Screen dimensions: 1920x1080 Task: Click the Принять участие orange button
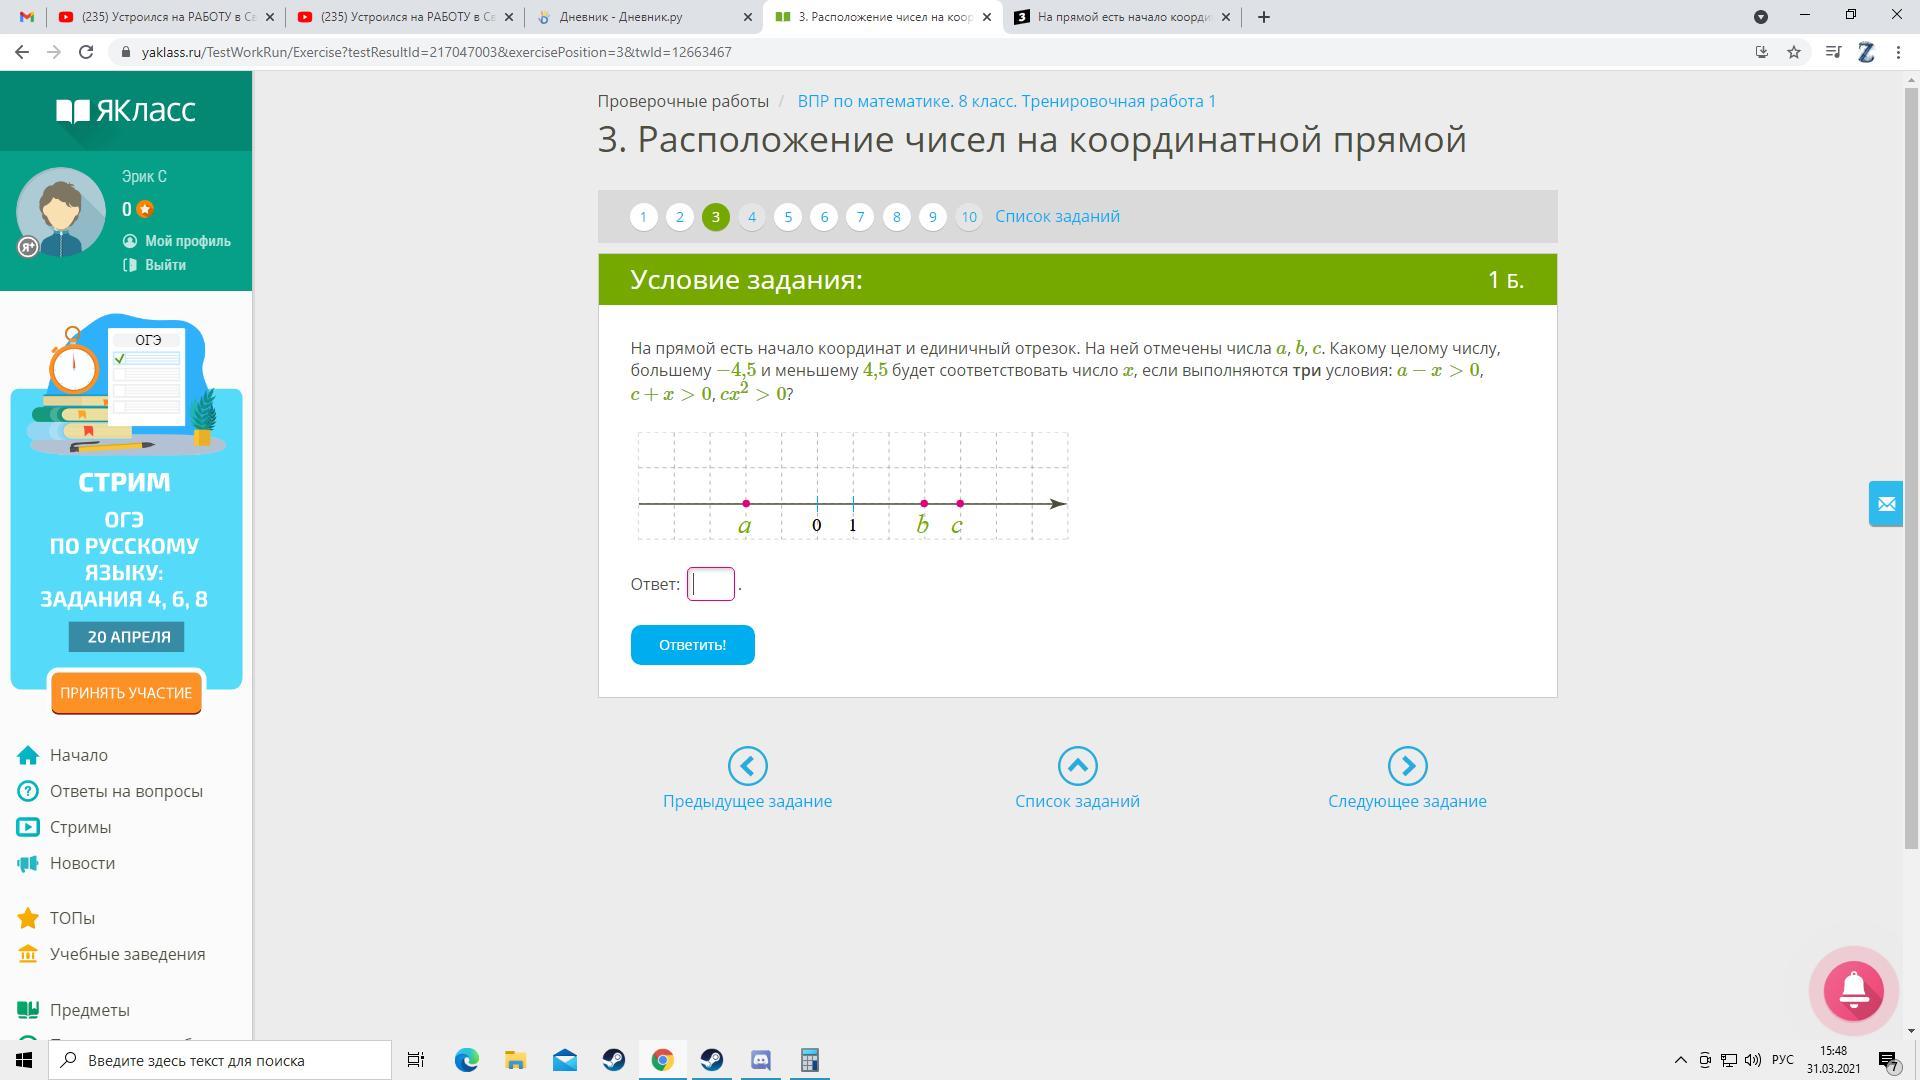[x=126, y=693]
